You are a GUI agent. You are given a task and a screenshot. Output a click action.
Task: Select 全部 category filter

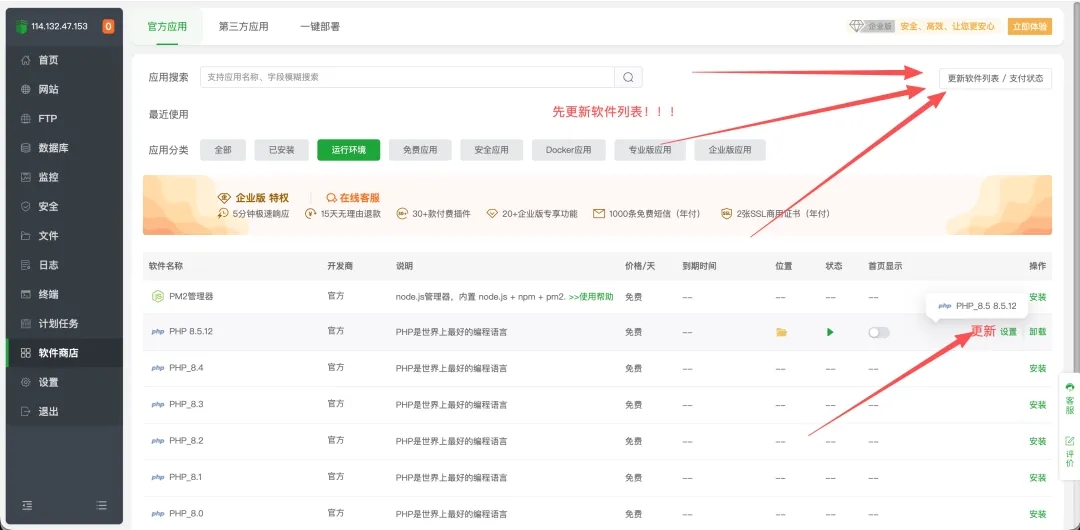point(223,150)
